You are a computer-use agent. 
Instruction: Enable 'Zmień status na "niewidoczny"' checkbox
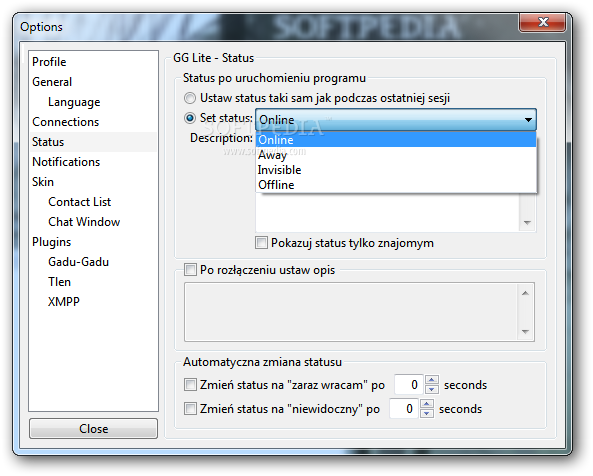pos(190,409)
